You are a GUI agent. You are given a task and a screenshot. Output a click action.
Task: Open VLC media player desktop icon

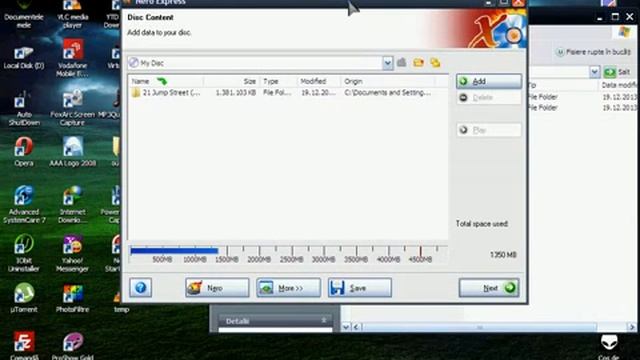click(x=72, y=14)
